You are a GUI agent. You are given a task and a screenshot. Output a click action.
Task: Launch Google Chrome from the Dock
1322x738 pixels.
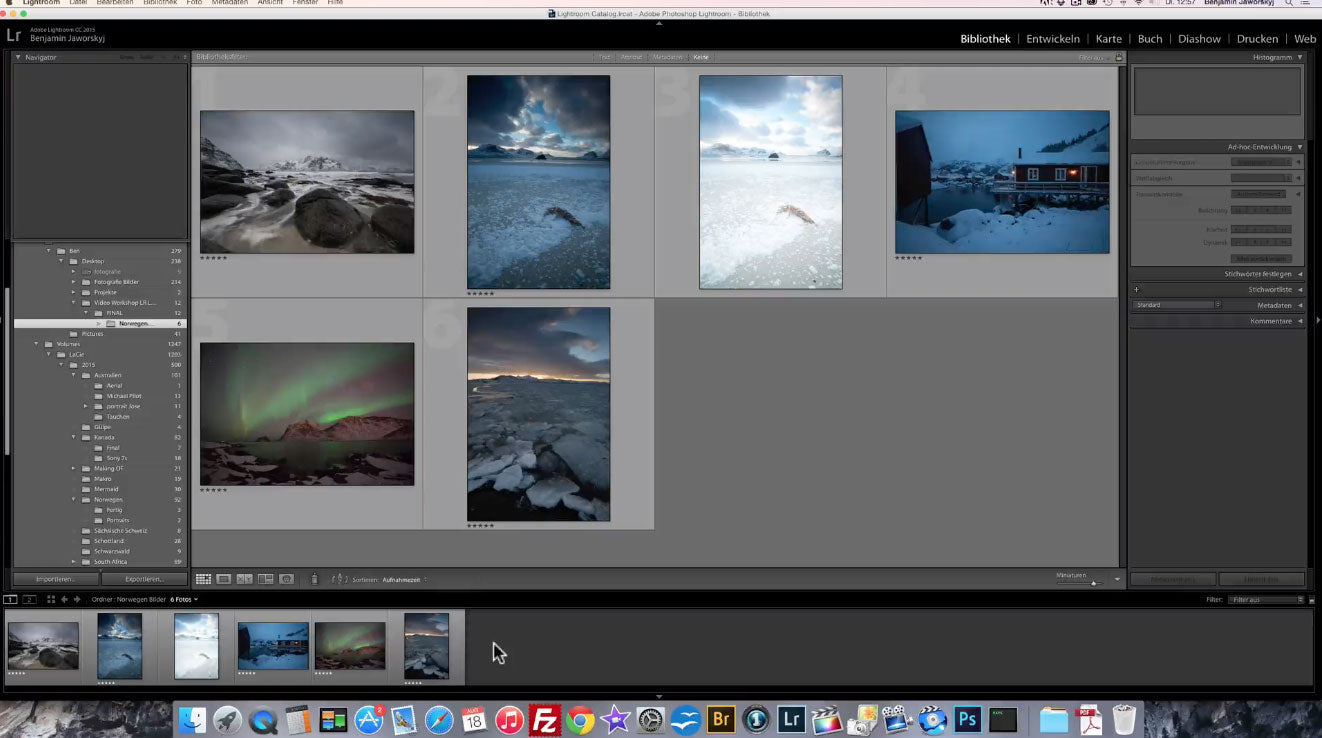(x=579, y=719)
